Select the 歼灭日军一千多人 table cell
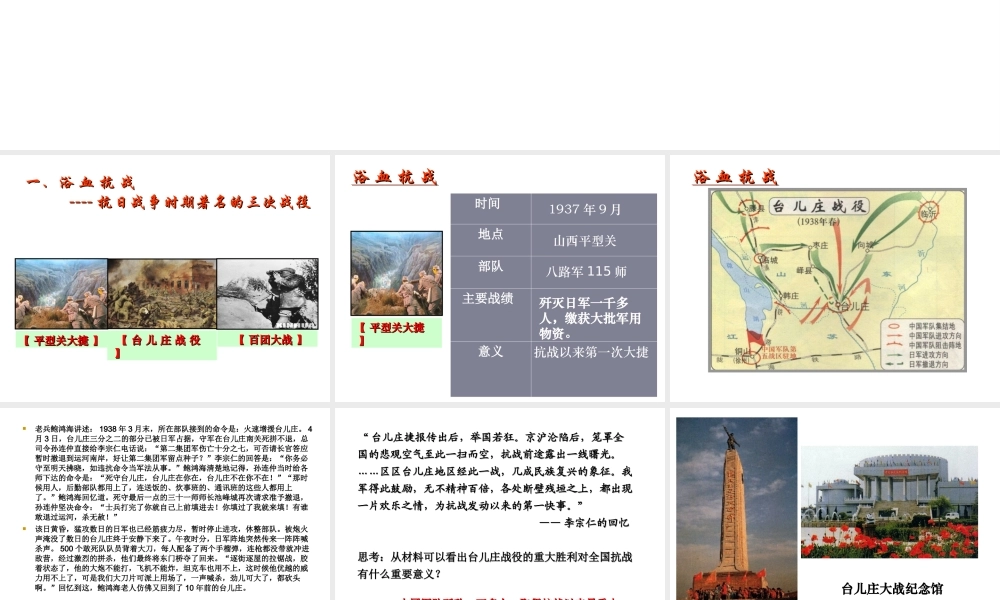Screen dimensions: 1000x600 [594, 315]
